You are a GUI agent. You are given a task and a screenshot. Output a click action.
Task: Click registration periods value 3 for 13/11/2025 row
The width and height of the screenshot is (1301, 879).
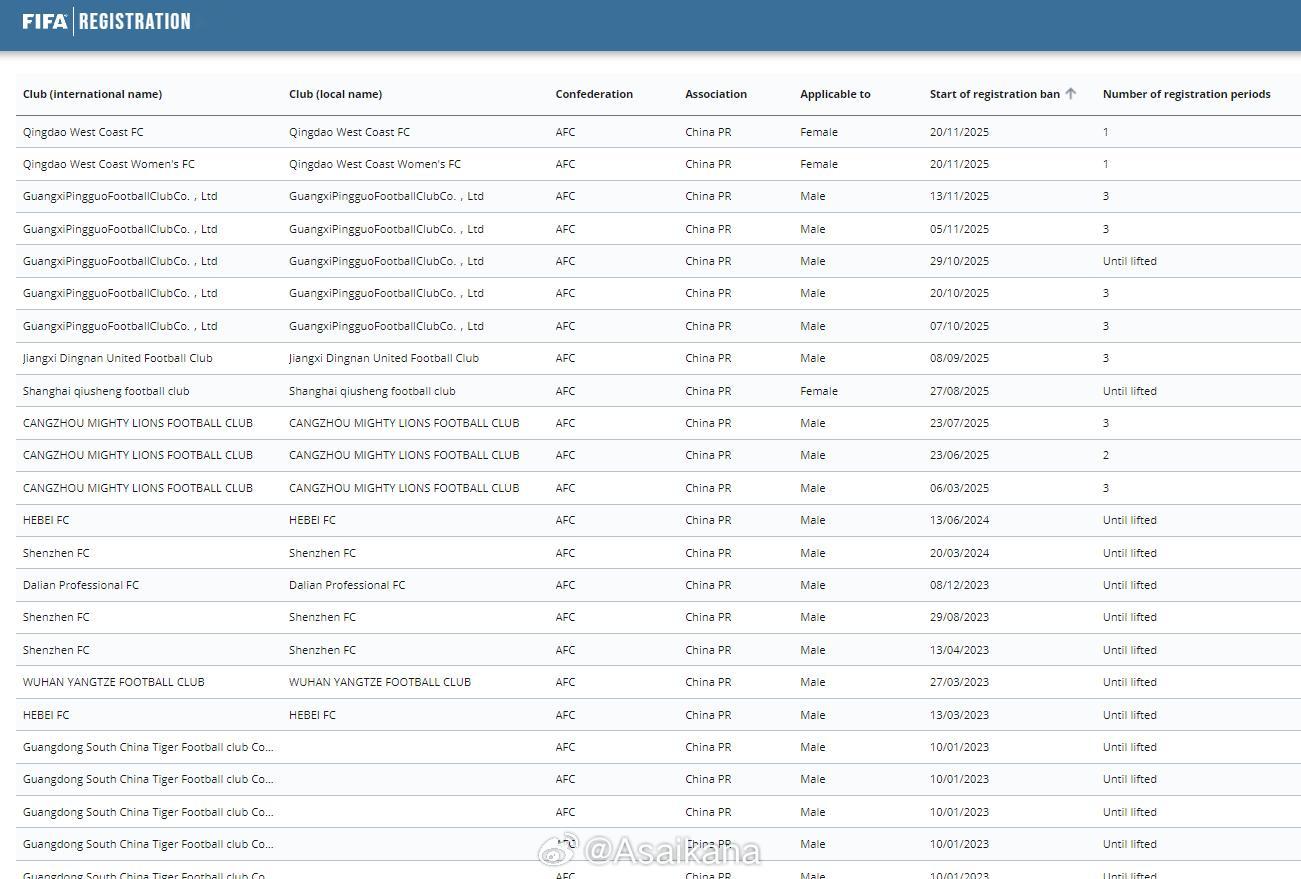1106,196
